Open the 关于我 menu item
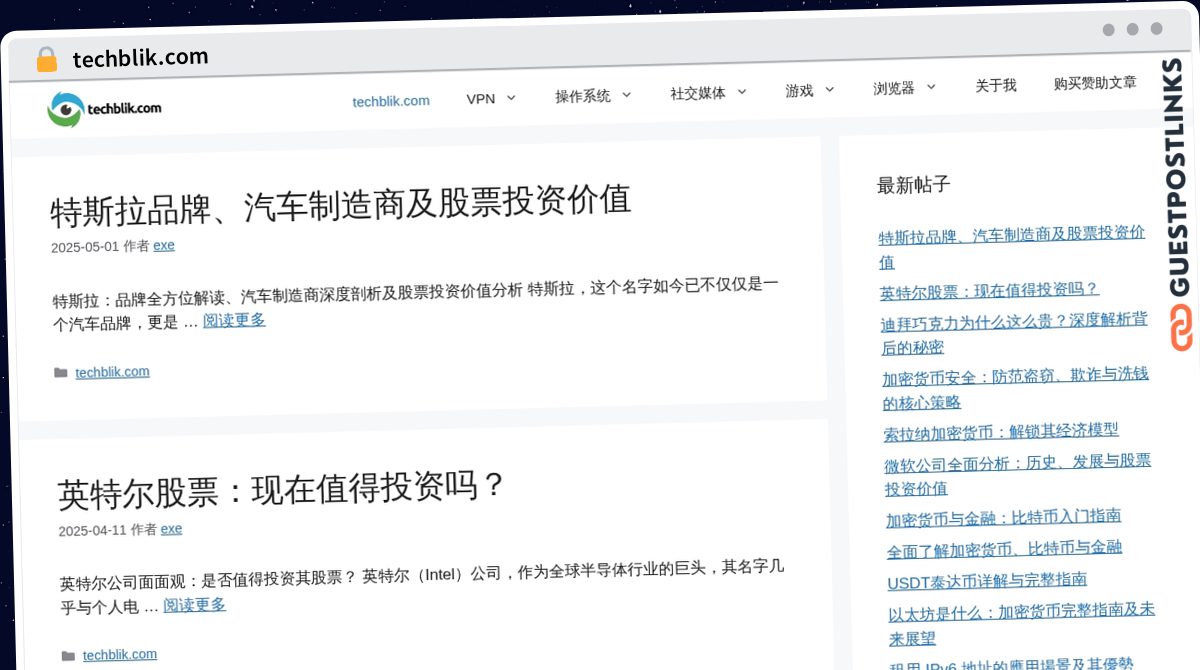1200x670 pixels. [x=995, y=86]
